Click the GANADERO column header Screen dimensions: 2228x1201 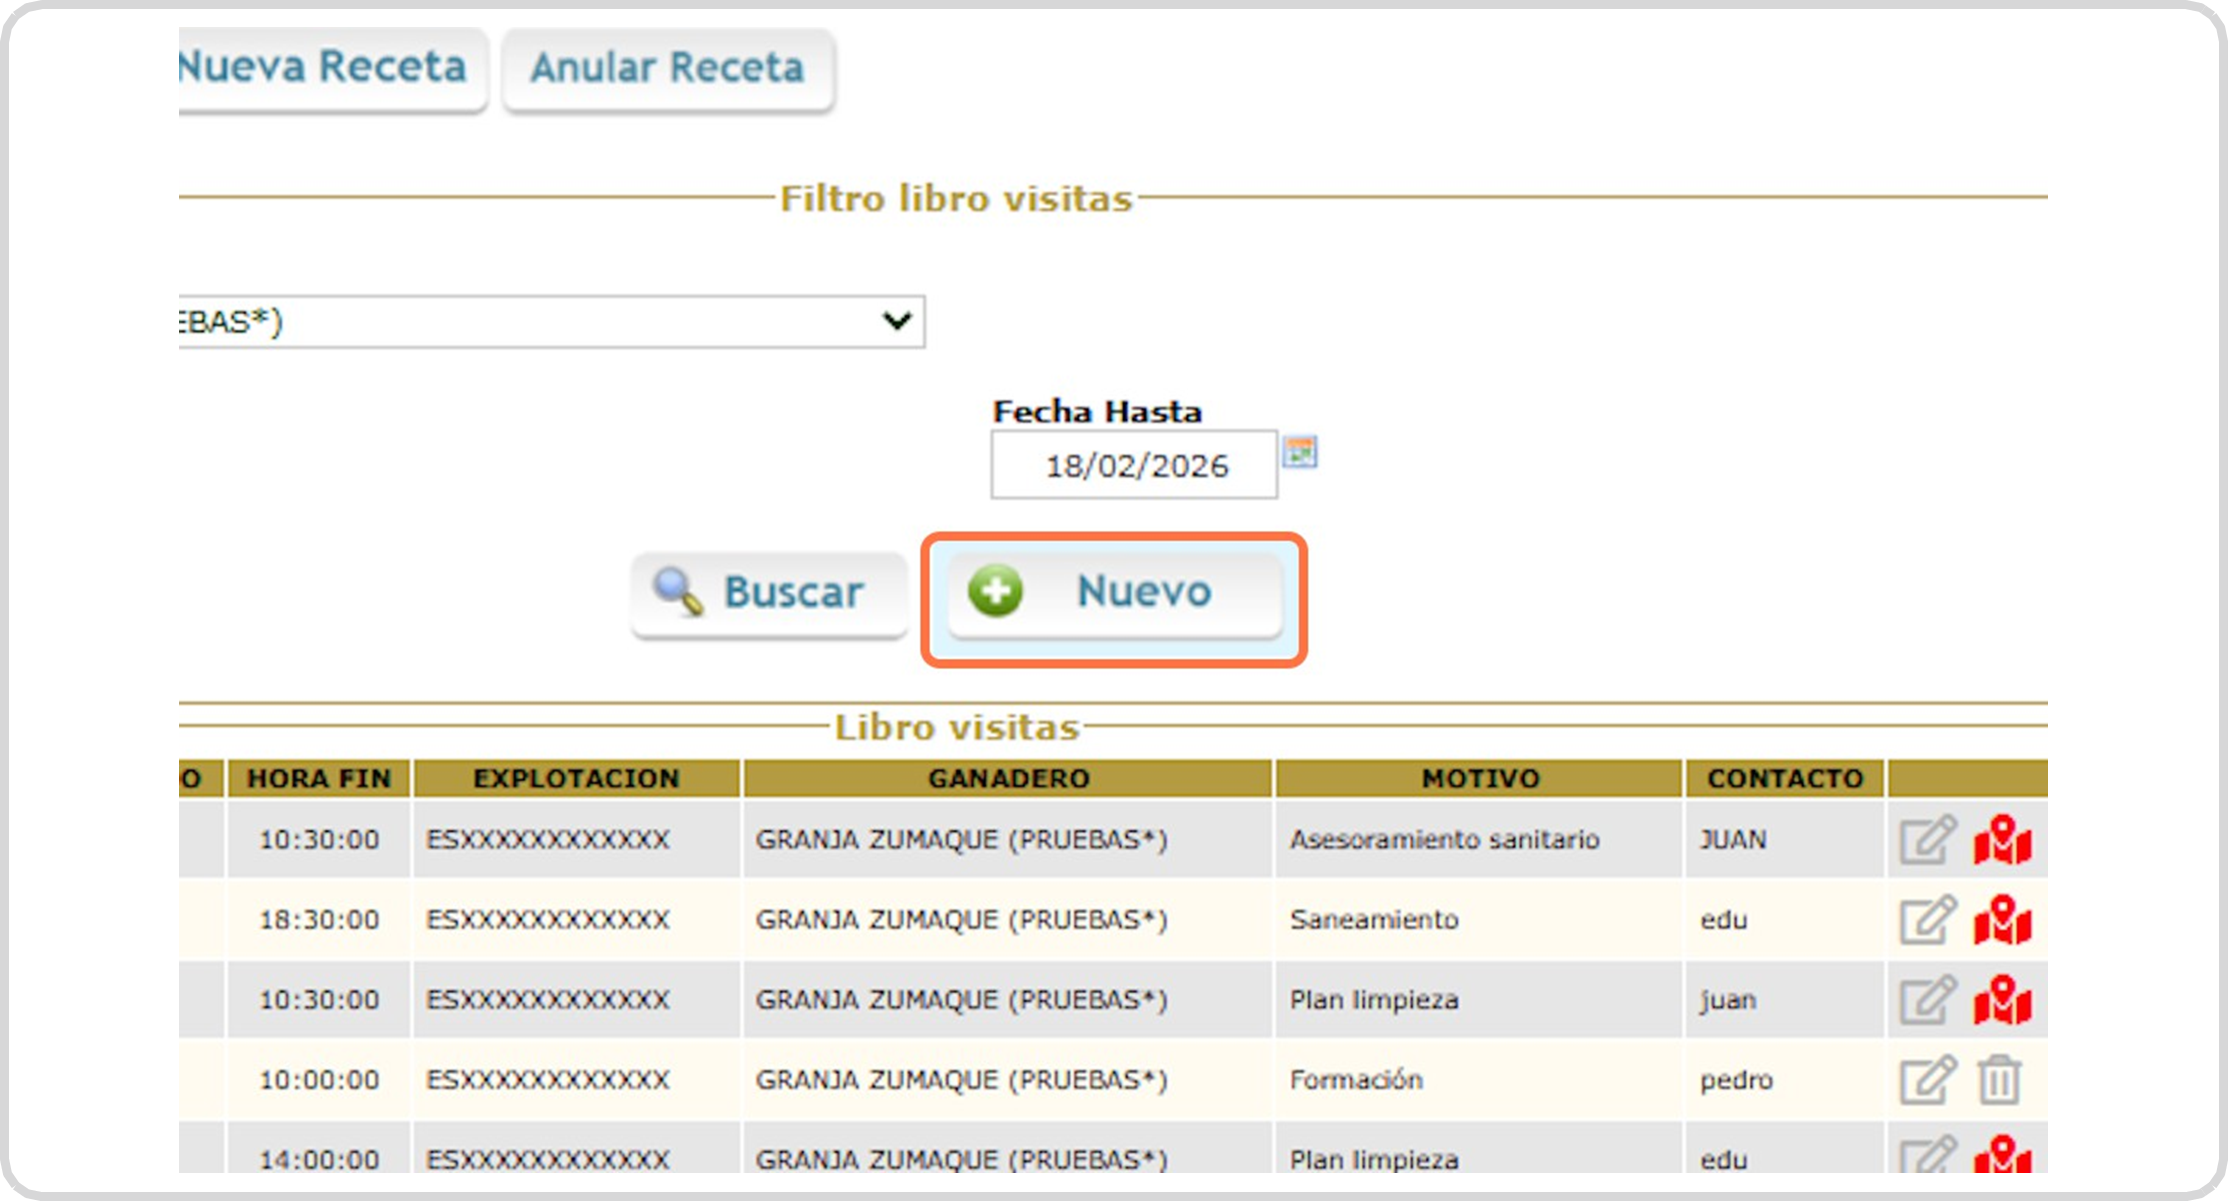point(1008,778)
